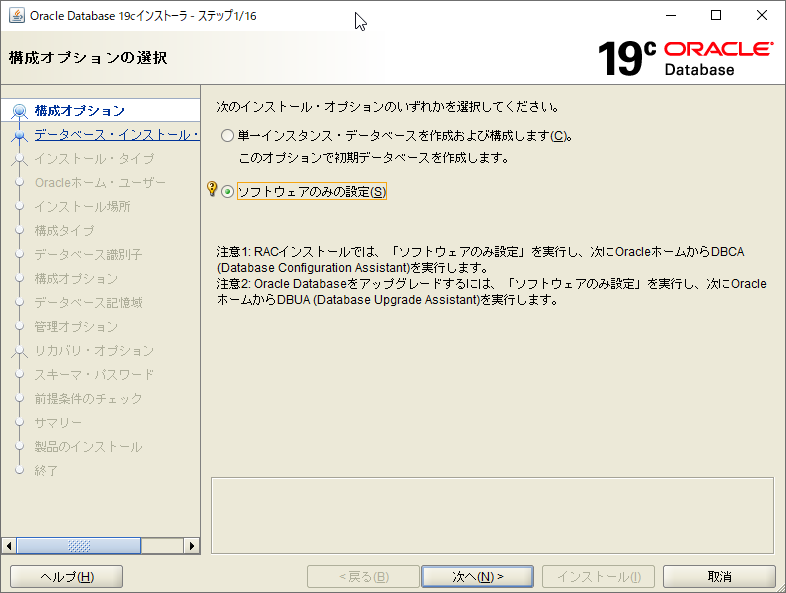Viewport: 786px width, 593px height.
Task: Click the リカバリ・オプション step
Action: coord(94,351)
